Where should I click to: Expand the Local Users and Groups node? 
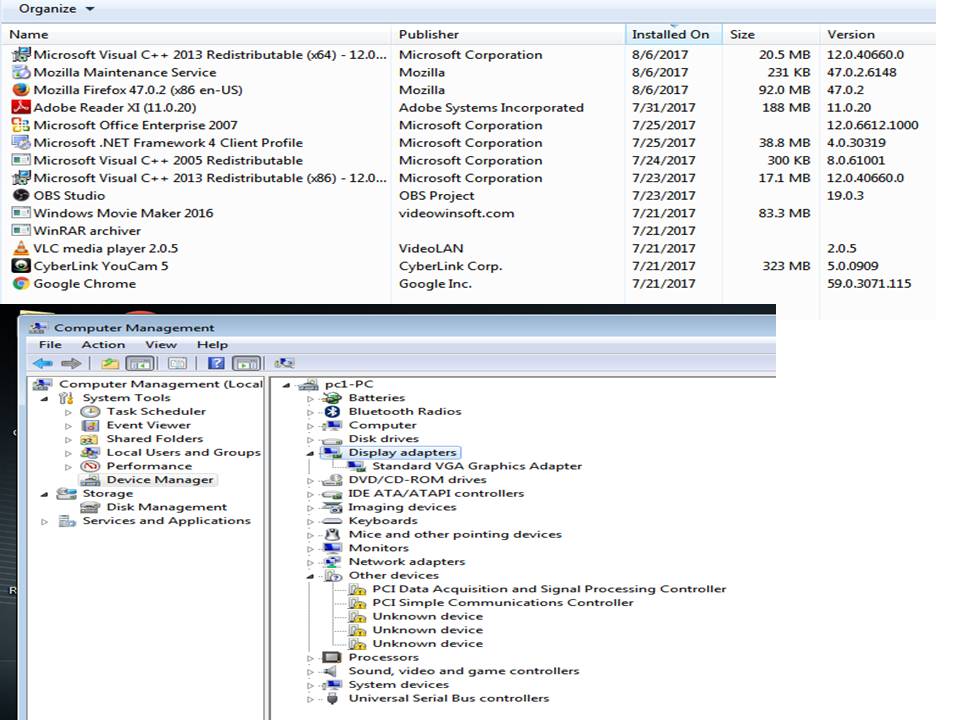point(69,454)
